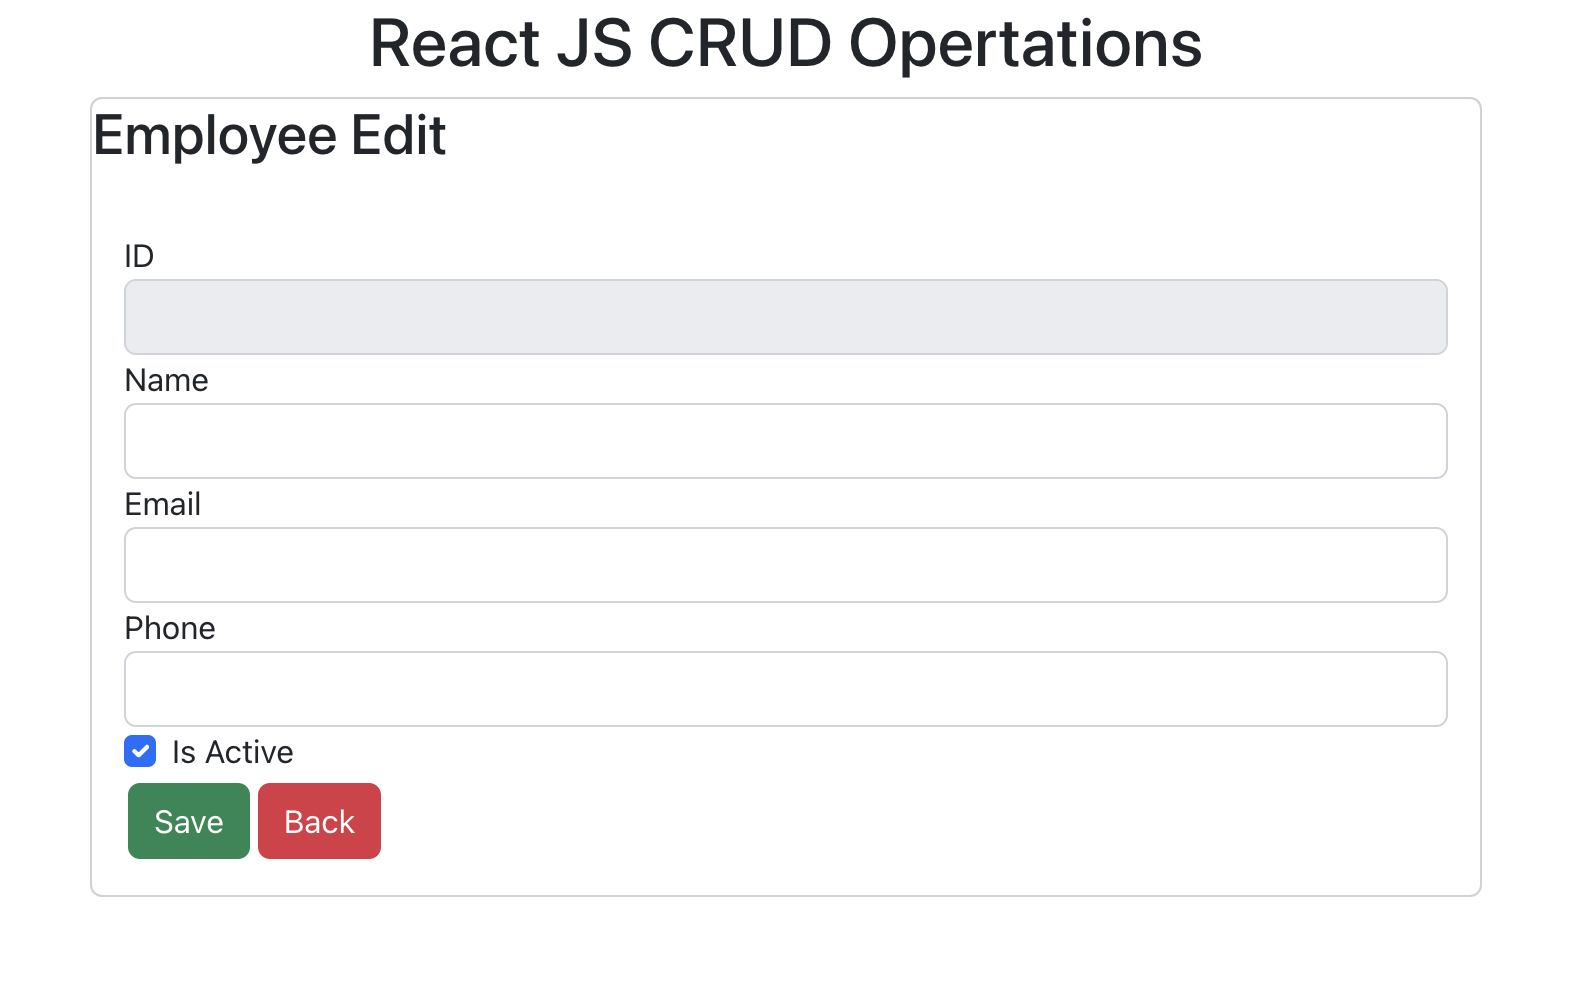Viewport: 1570px width, 1006px height.
Task: Click the React JS CRUD Opertations title
Action: [785, 43]
